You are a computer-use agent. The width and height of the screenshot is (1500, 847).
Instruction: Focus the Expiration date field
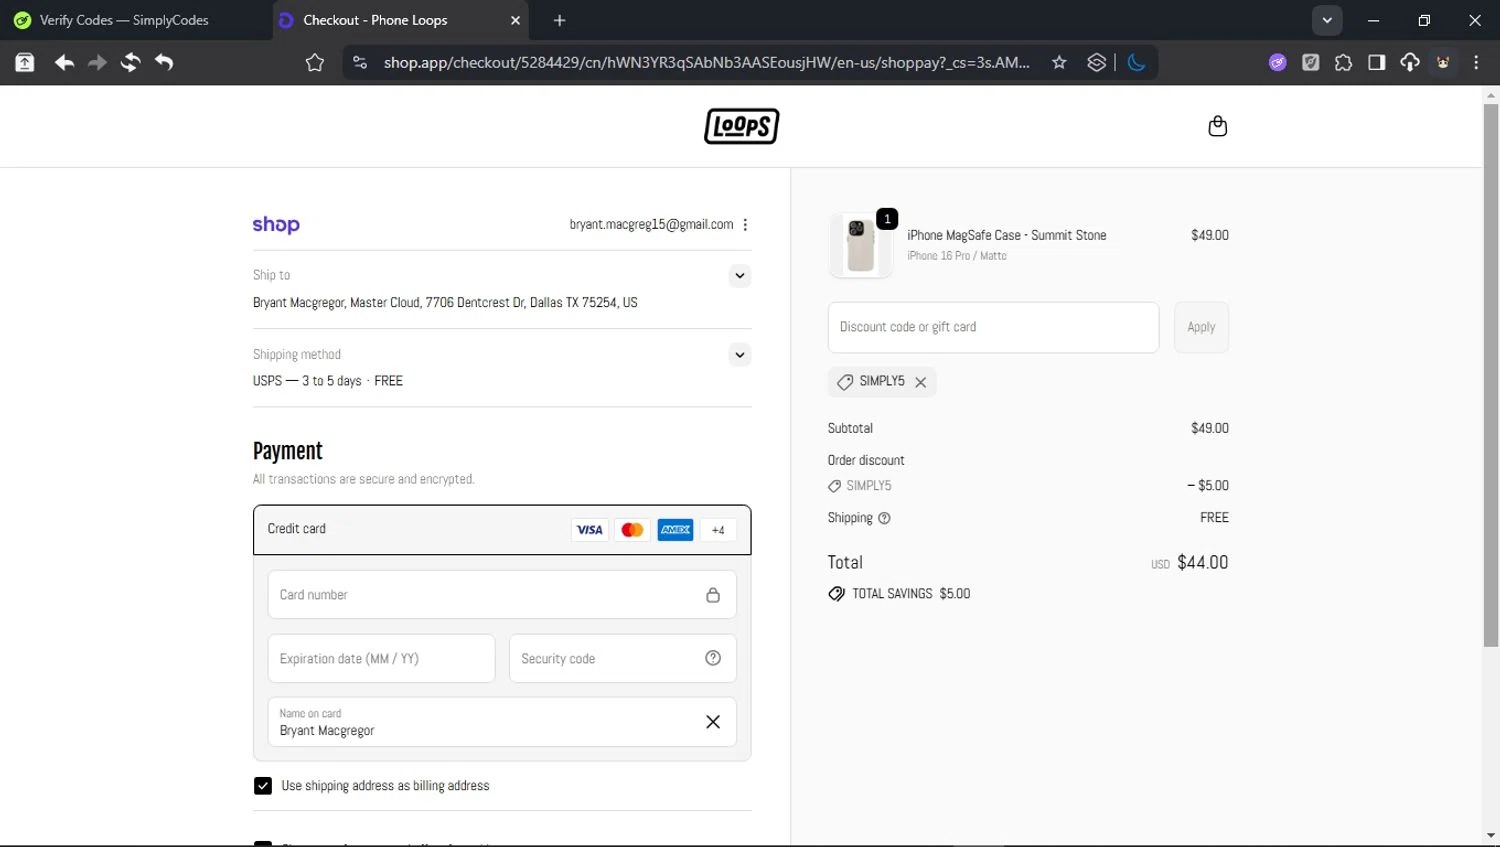(x=381, y=658)
